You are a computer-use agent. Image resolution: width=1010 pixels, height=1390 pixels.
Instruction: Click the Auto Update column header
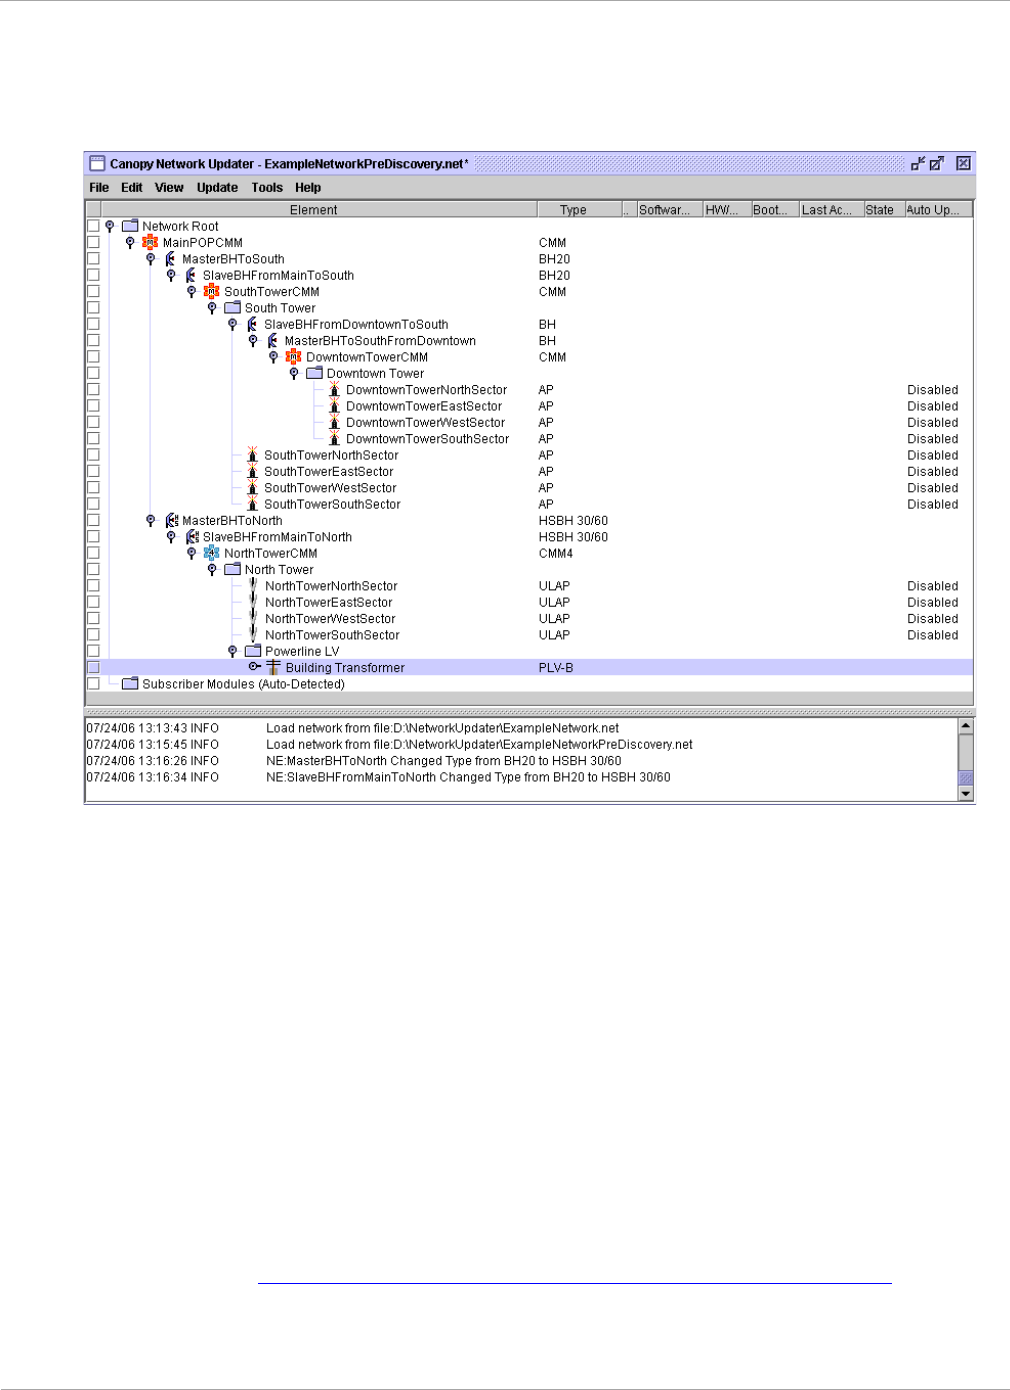pyautogui.click(x=938, y=210)
